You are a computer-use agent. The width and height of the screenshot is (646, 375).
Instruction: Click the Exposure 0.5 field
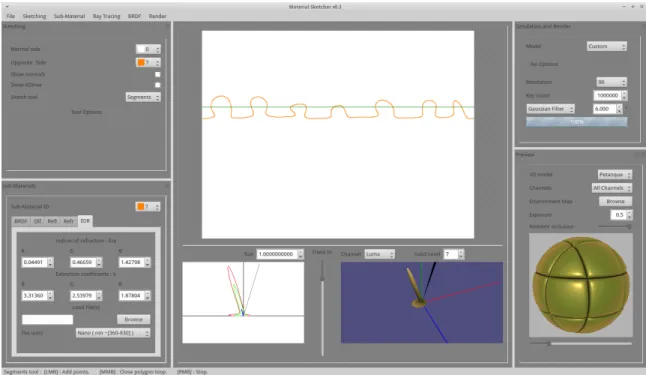click(x=618, y=215)
